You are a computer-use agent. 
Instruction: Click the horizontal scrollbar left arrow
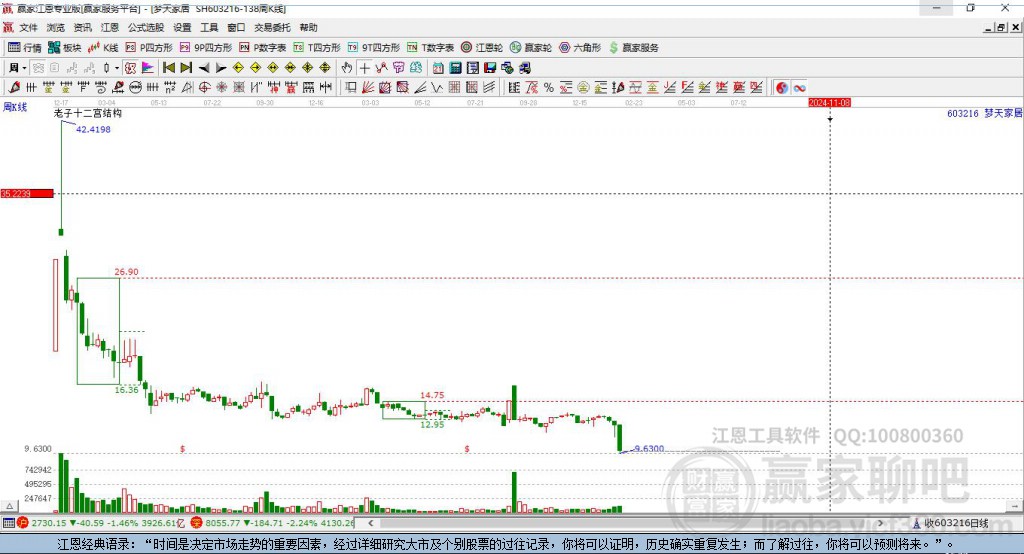coord(371,523)
